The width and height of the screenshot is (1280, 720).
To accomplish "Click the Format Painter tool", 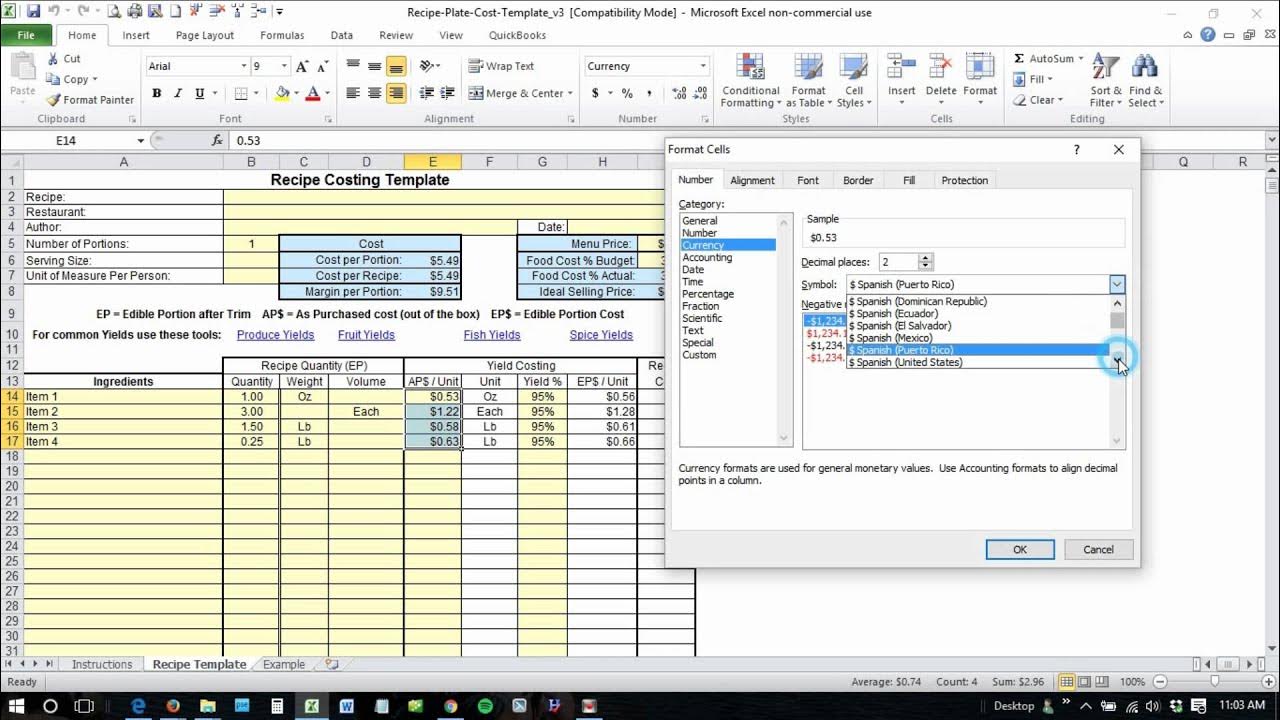I will tap(90, 100).
